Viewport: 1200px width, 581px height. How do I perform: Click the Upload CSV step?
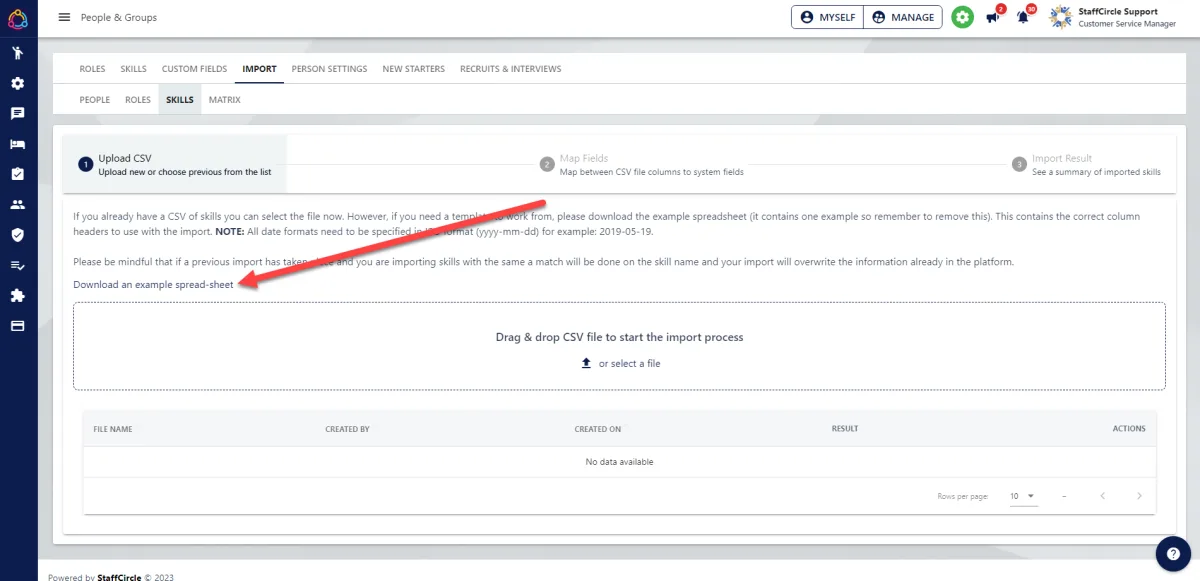(174, 164)
